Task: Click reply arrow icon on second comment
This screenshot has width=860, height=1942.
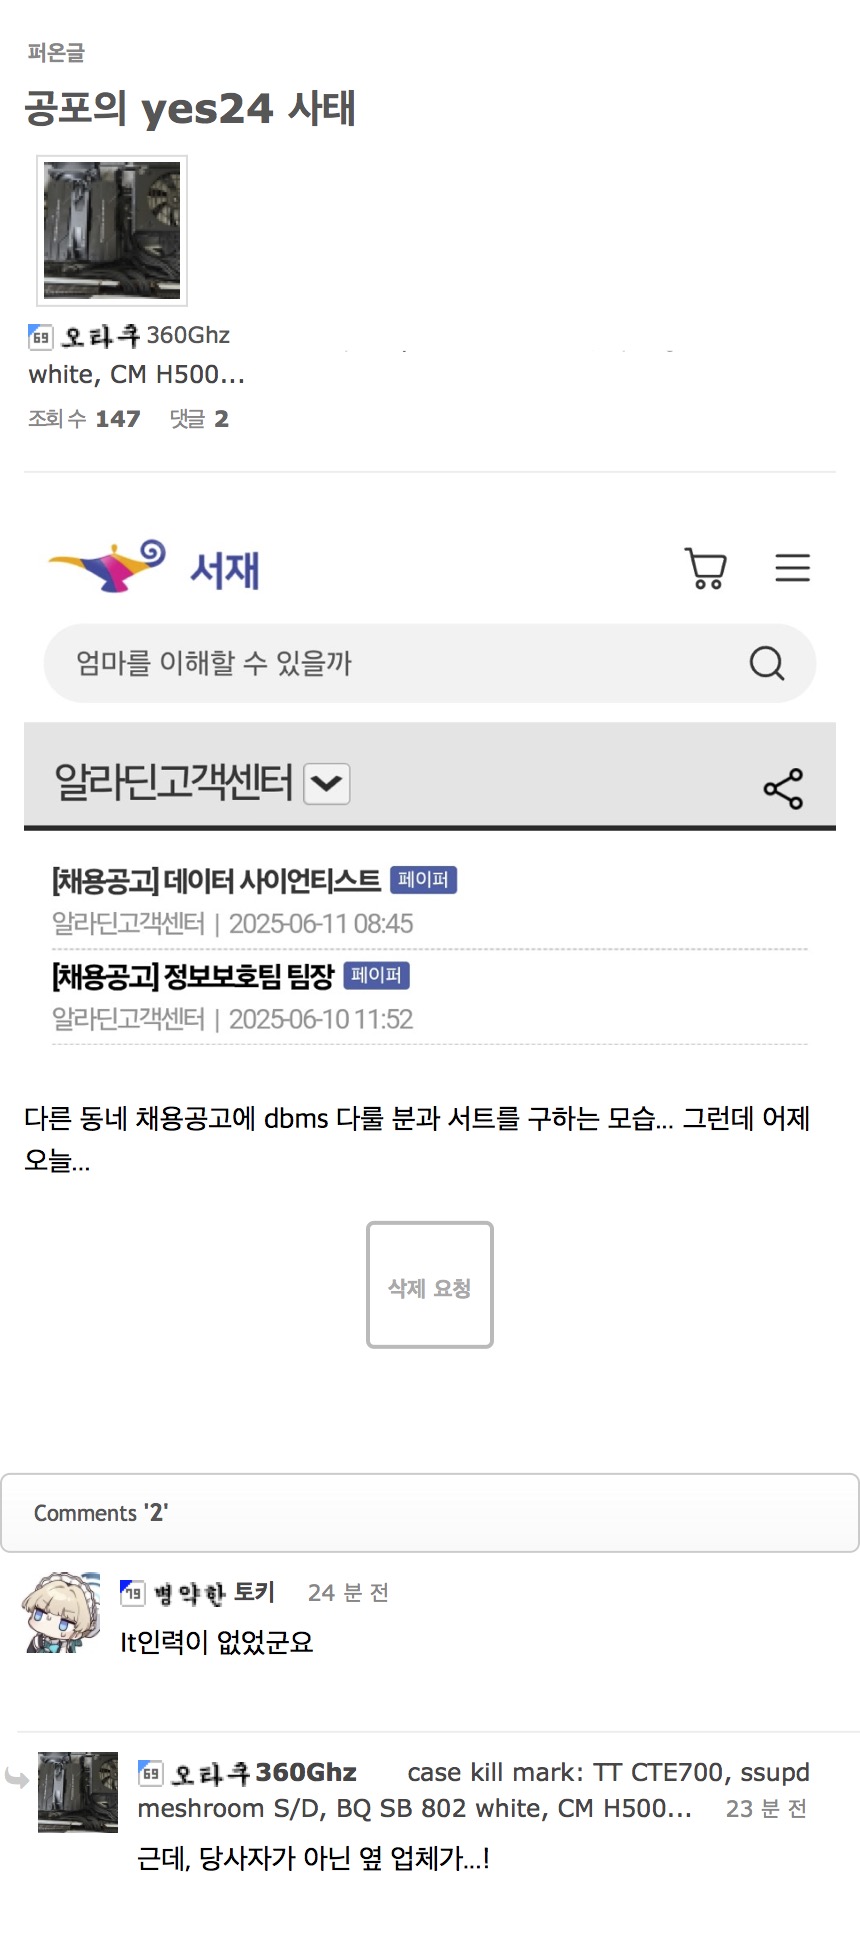Action: click(x=17, y=1777)
